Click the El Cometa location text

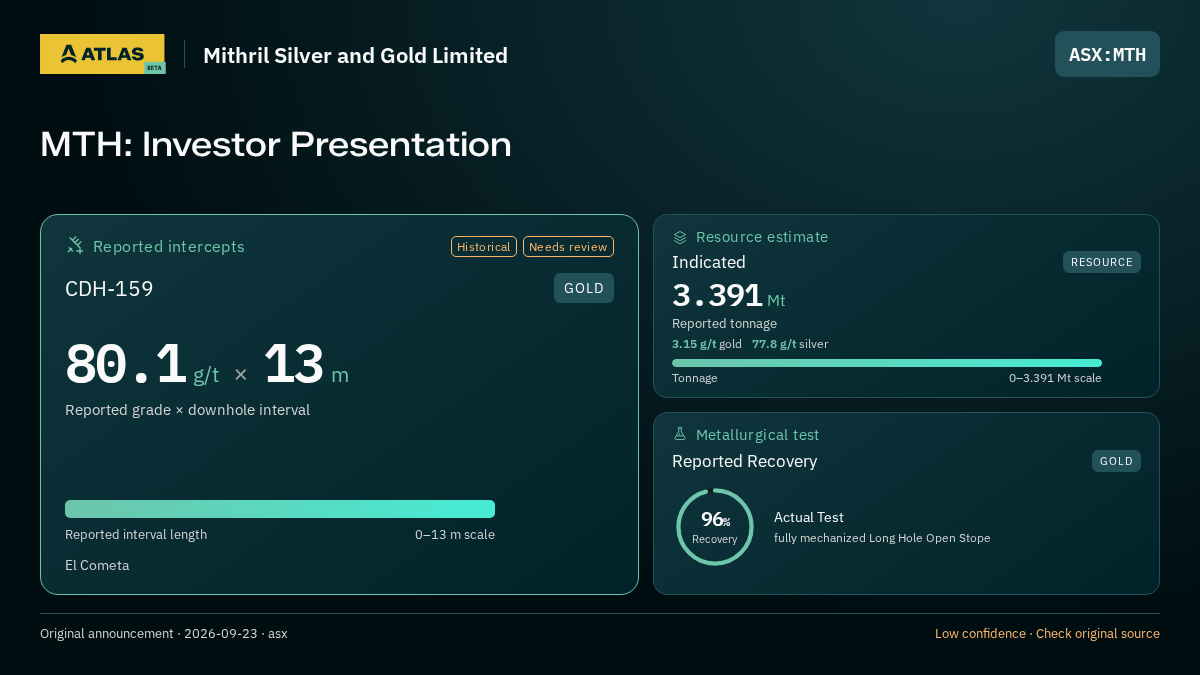tap(97, 565)
